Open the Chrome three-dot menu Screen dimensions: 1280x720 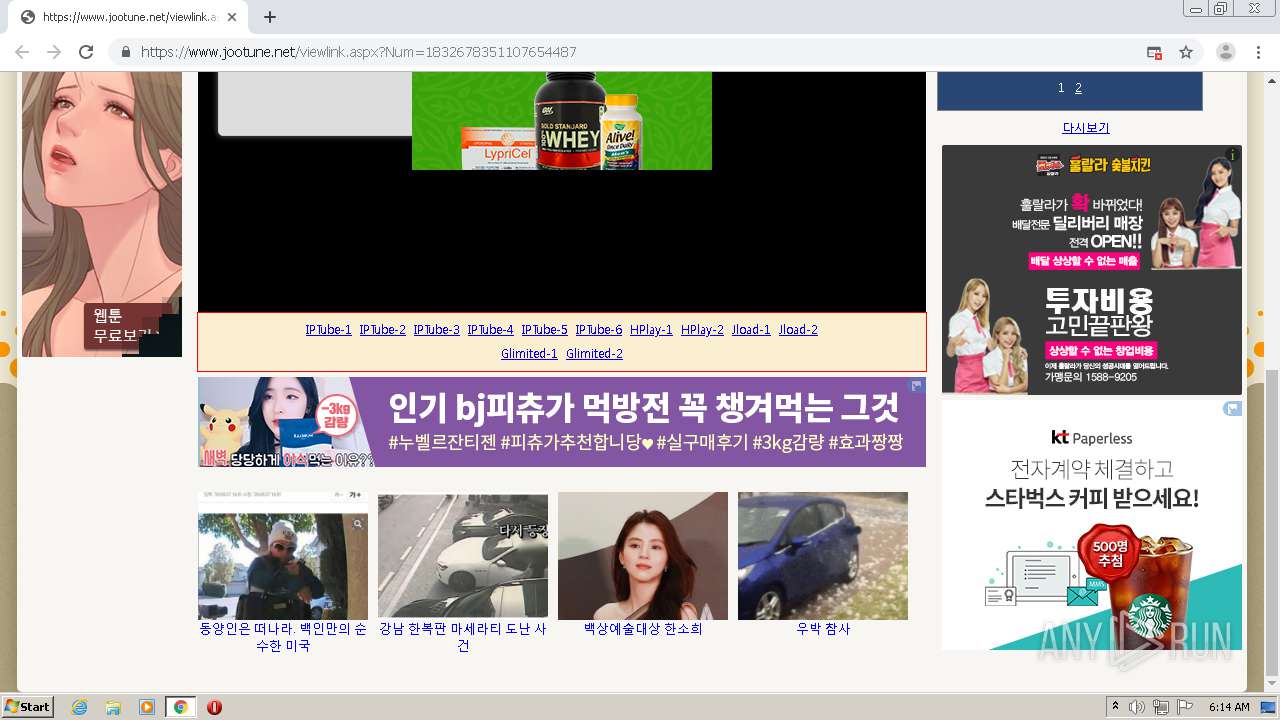click(1259, 52)
